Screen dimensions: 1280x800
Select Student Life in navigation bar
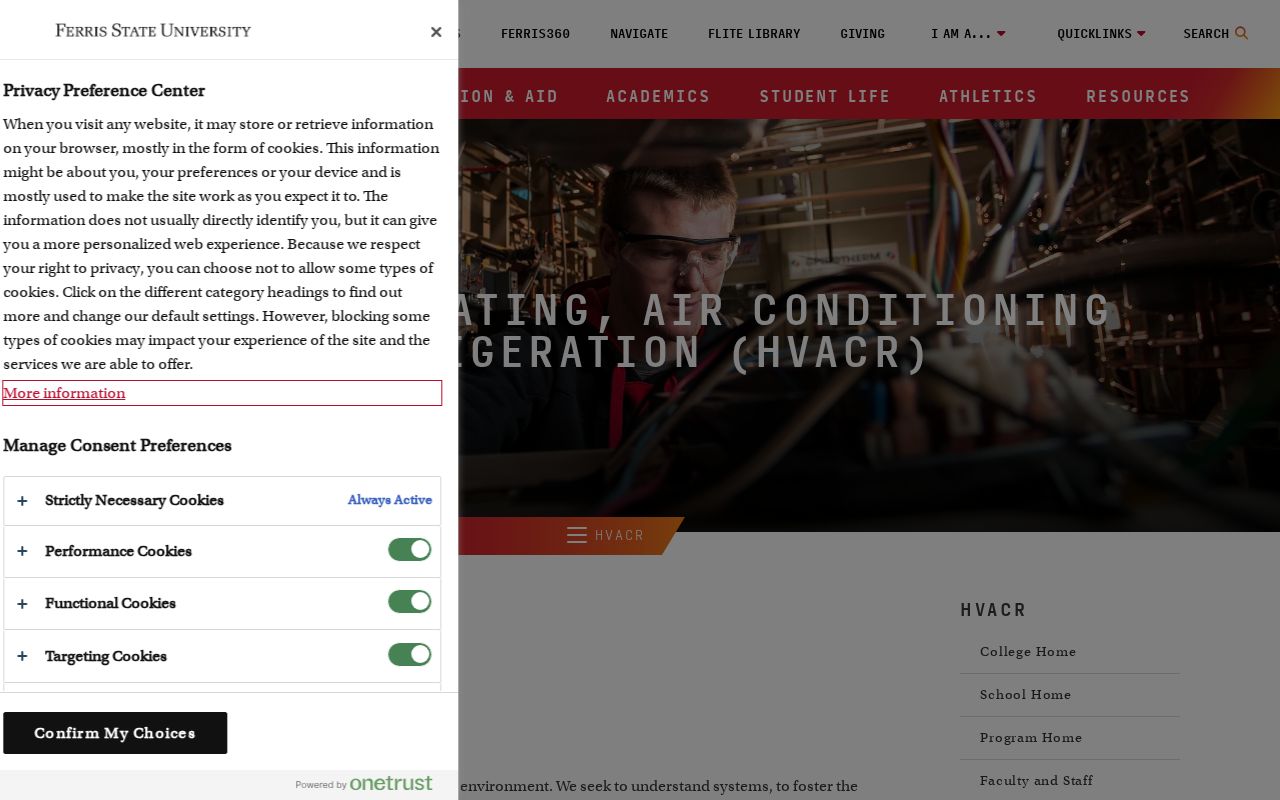824,96
